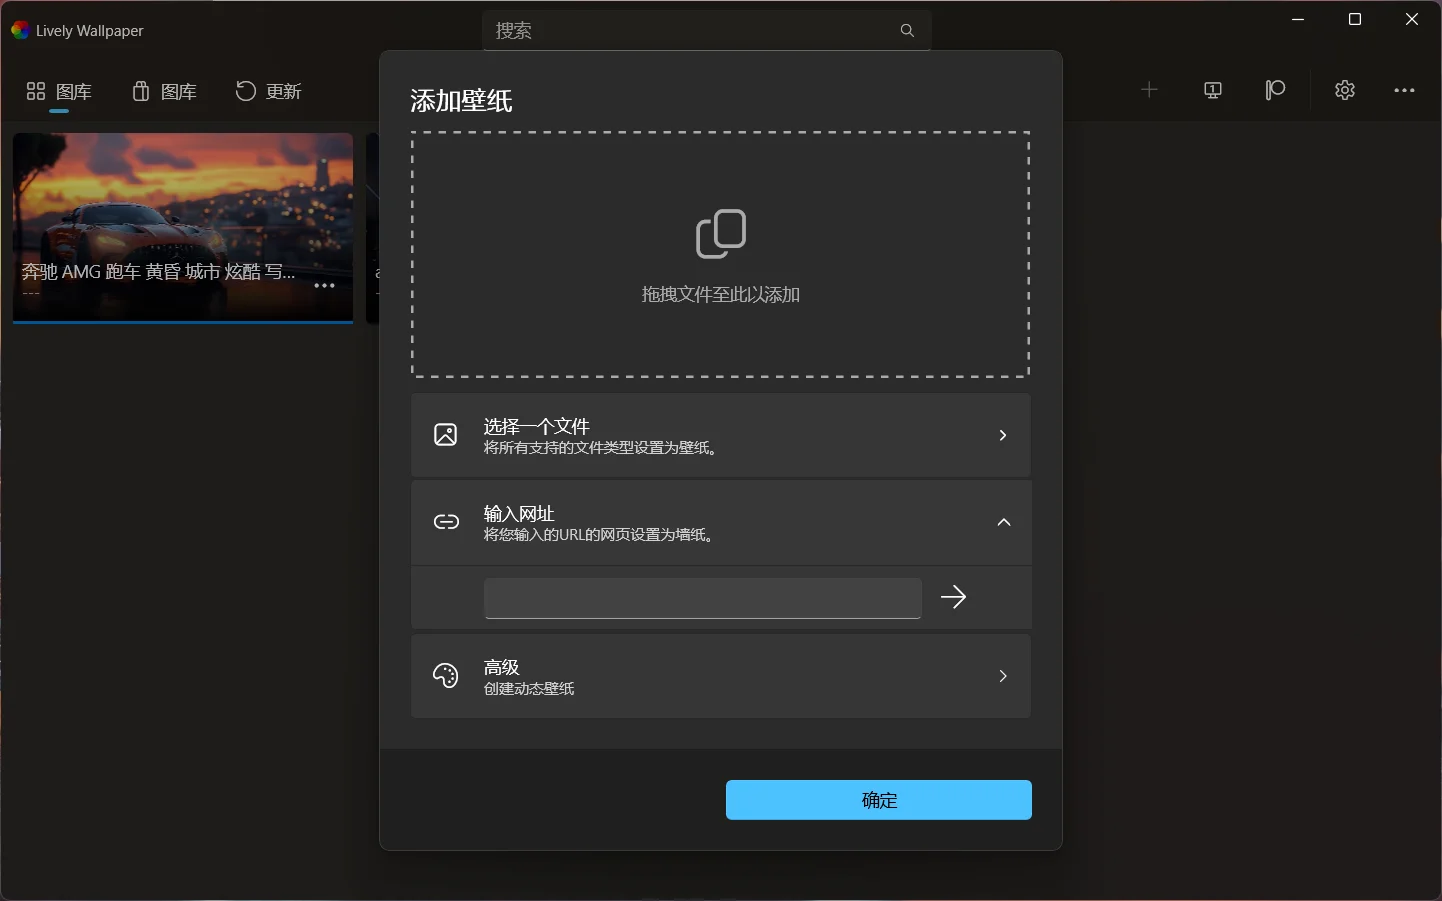Open the store 图库 tab
This screenshot has height=901, width=1442.
(164, 91)
